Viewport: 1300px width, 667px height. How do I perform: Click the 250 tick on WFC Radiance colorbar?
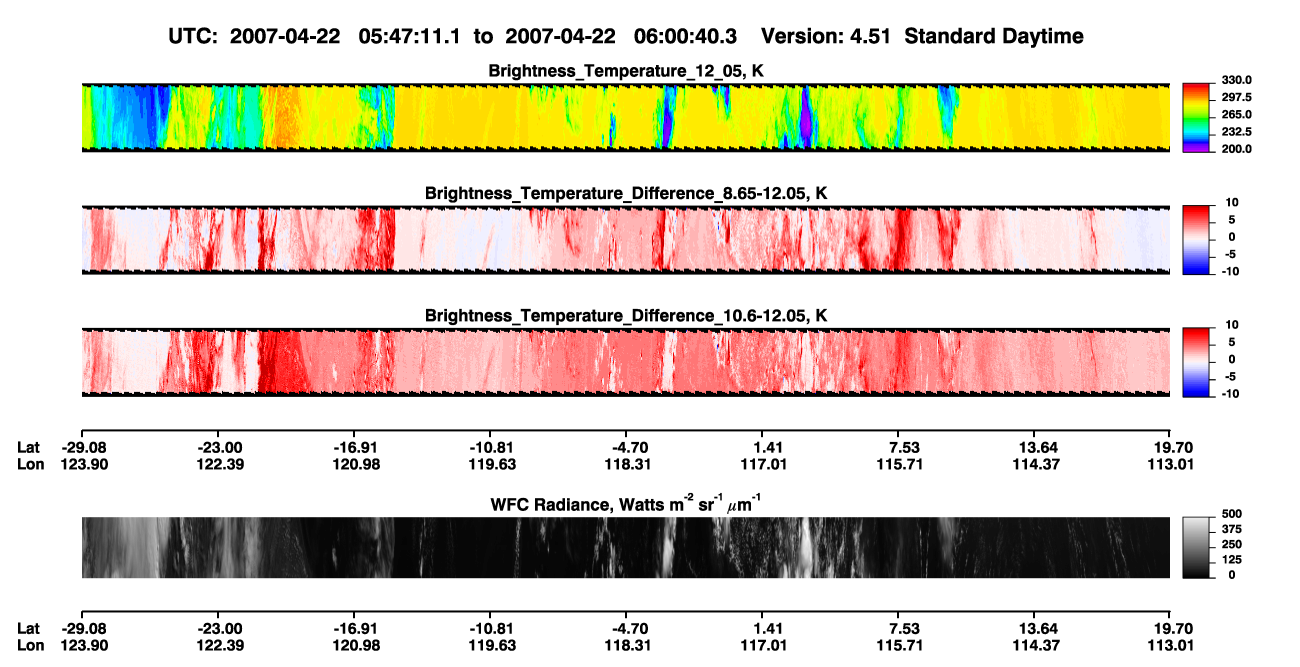tap(1234, 544)
